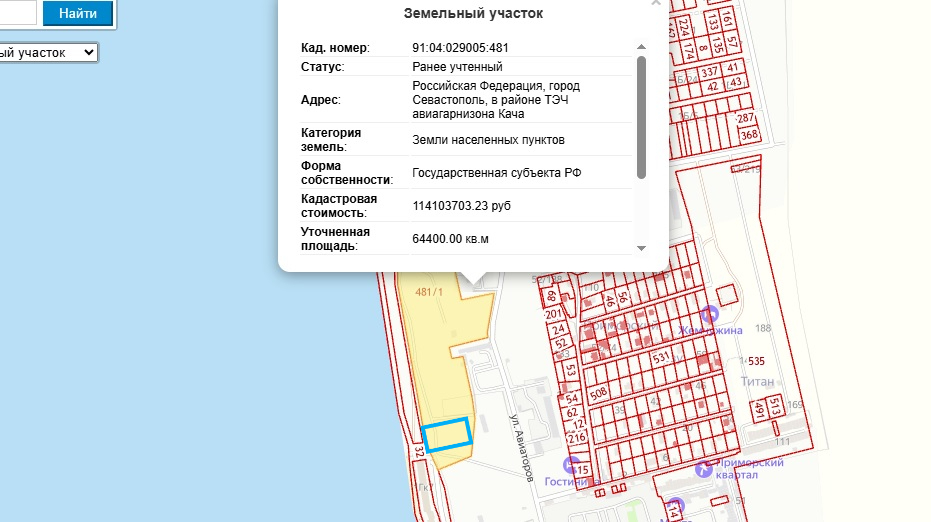Click the popup scrollbar down arrow

tap(641, 248)
